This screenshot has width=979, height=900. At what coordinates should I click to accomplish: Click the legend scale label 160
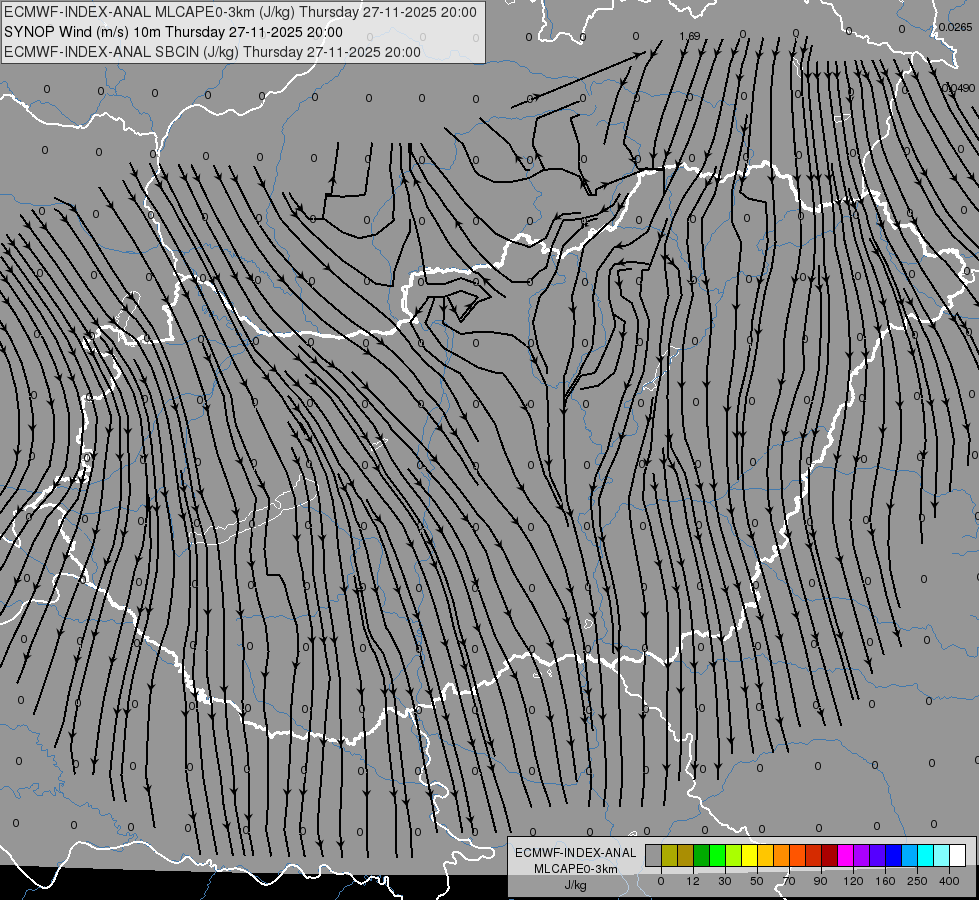click(x=885, y=881)
